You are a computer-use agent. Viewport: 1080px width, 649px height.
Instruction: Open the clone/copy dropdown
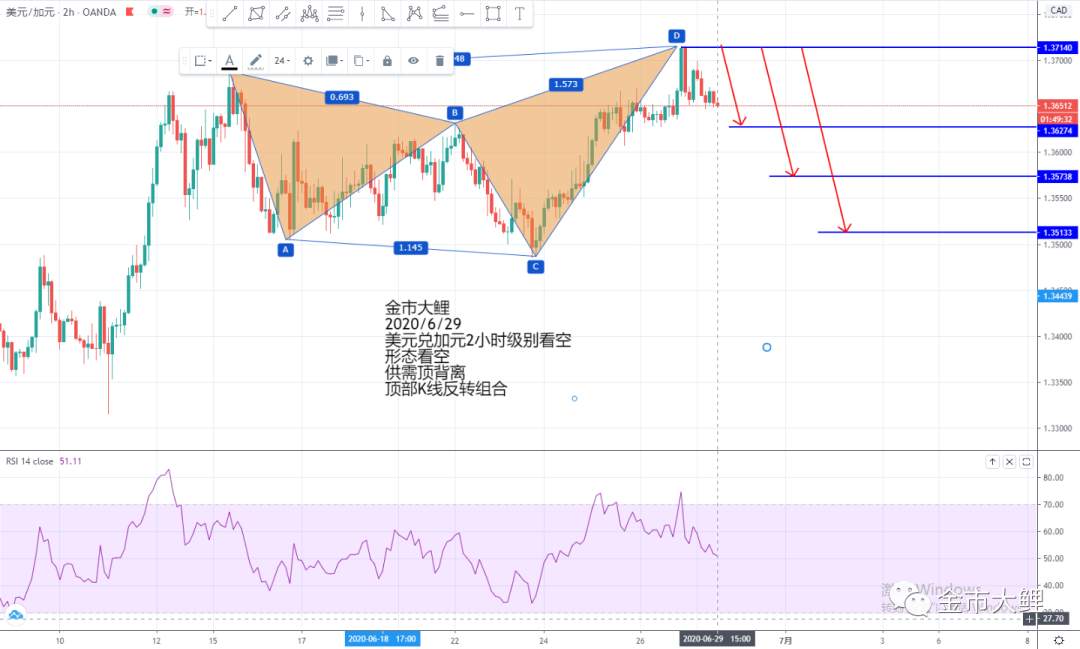(x=361, y=61)
